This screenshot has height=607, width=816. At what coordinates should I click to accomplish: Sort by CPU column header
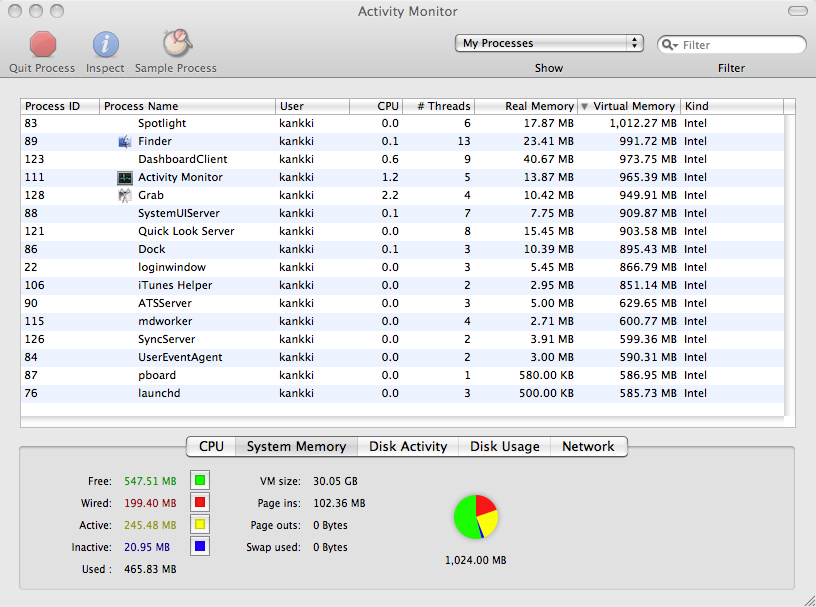pyautogui.click(x=376, y=106)
